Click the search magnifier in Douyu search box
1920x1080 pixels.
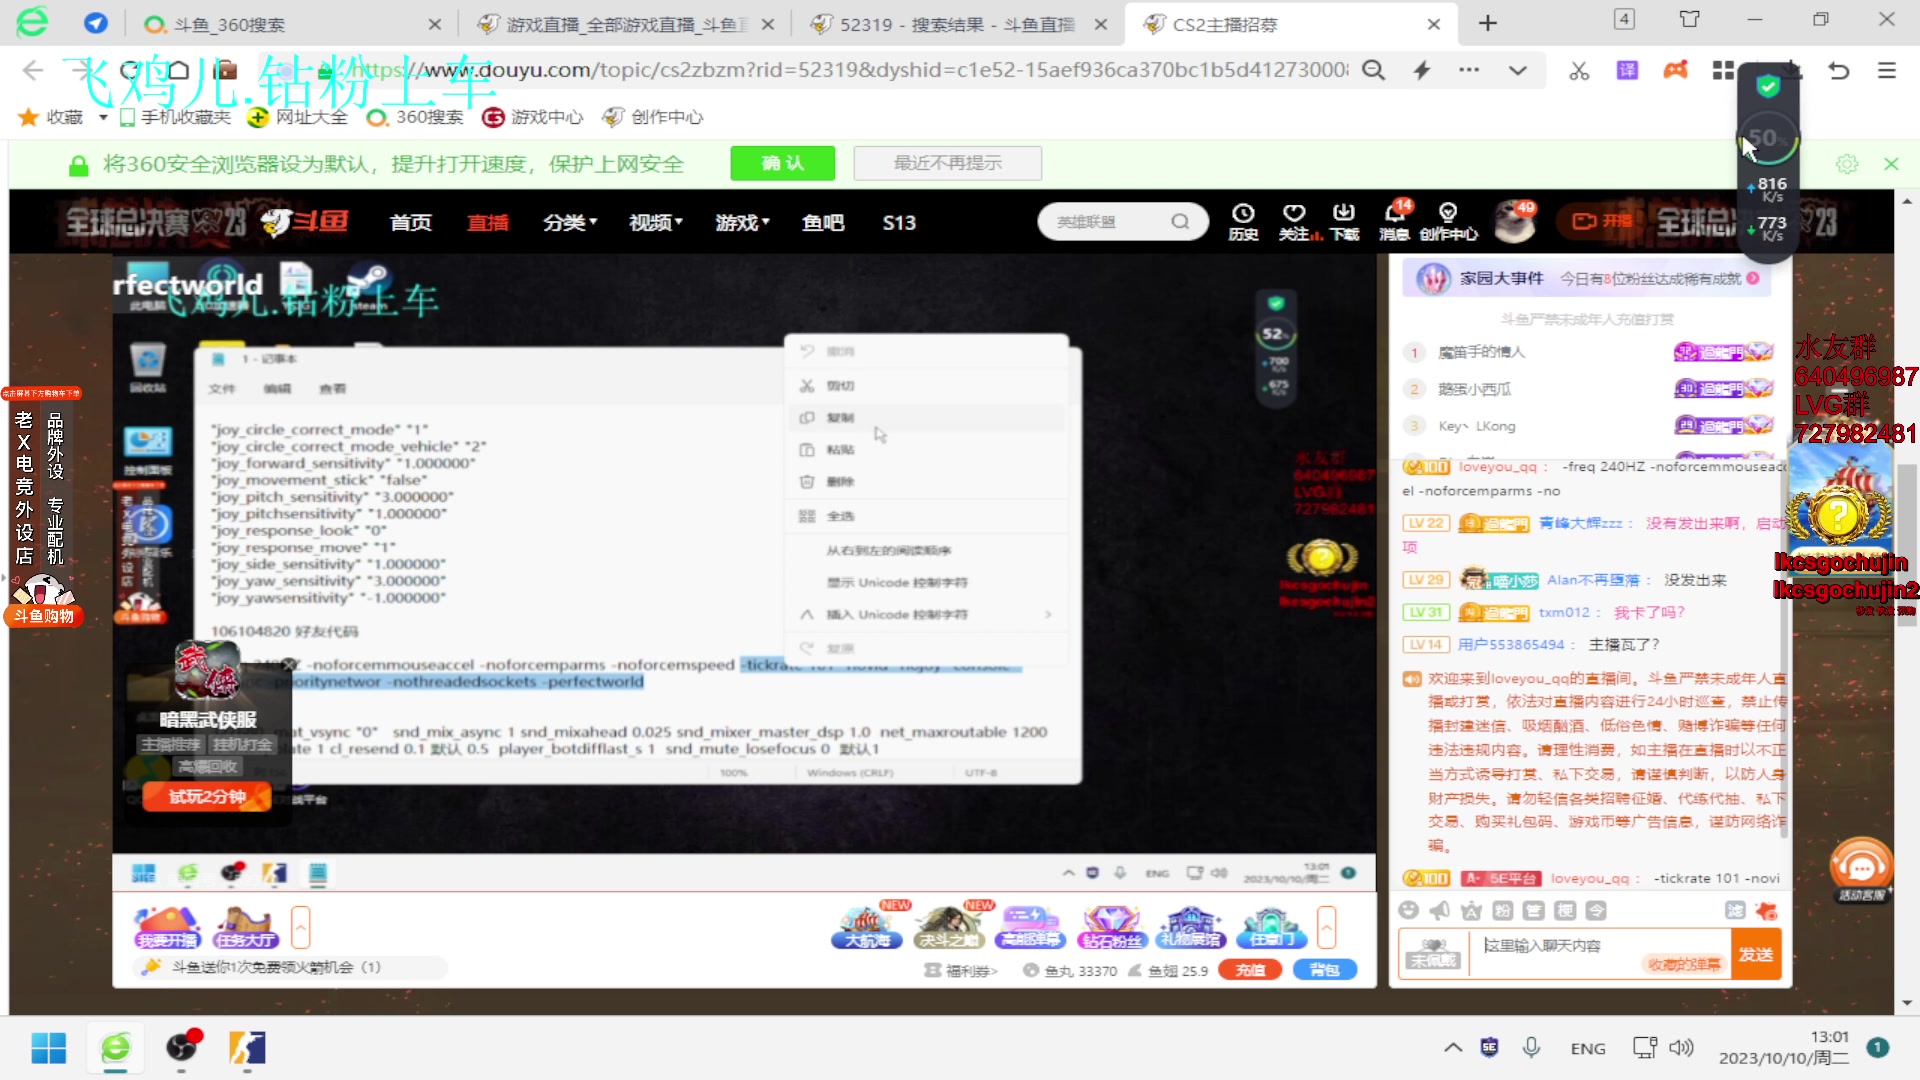point(1180,222)
